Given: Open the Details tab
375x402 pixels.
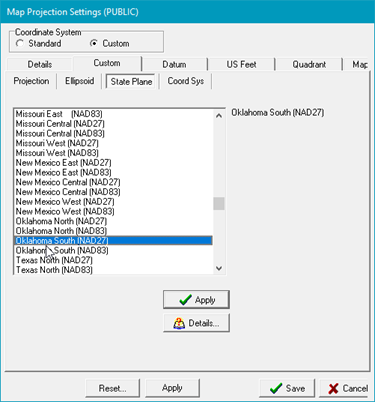Looking at the screenshot, I should tap(40, 64).
